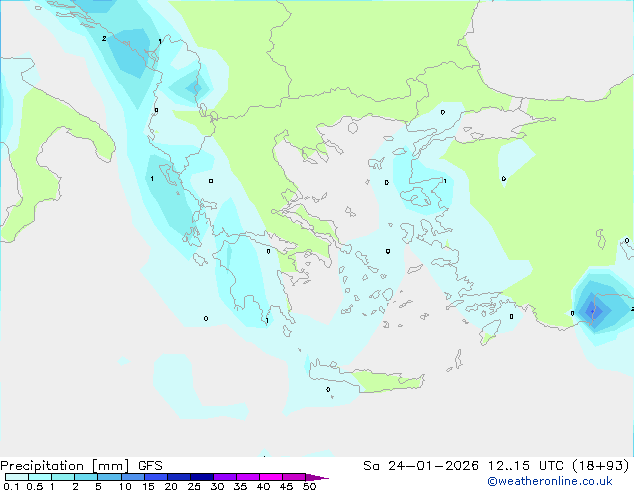Pick the 20–25 mm legend swatch
Screen dimensions: 634x490
[178, 477]
